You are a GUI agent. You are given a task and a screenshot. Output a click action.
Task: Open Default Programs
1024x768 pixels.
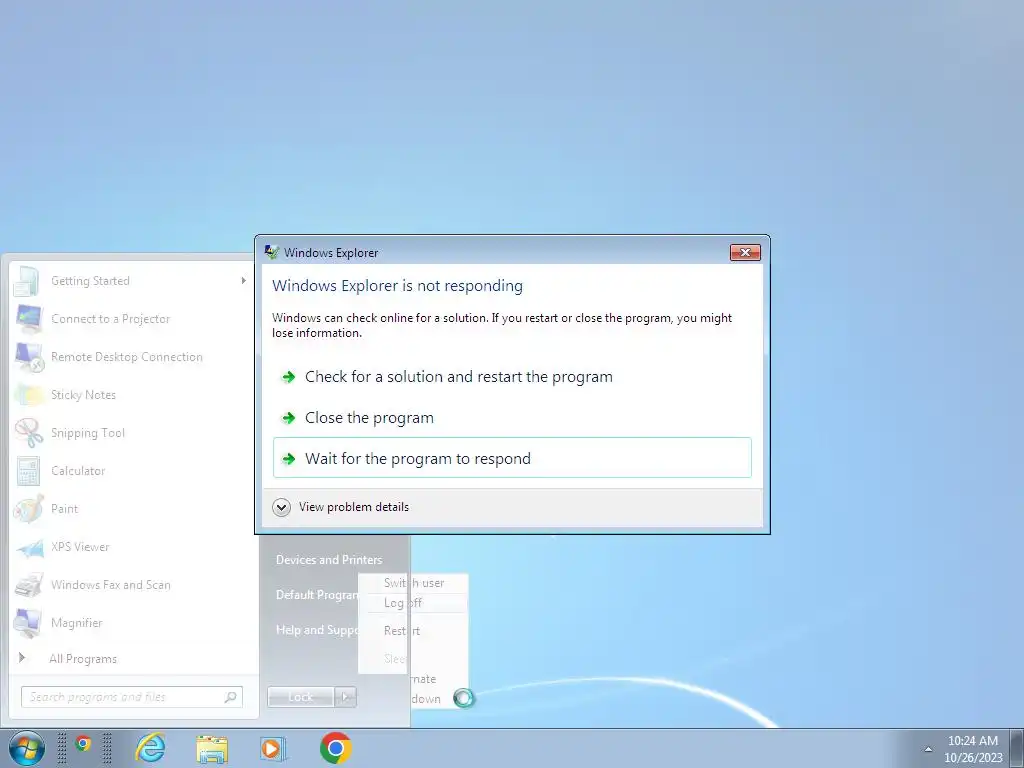tap(317, 595)
